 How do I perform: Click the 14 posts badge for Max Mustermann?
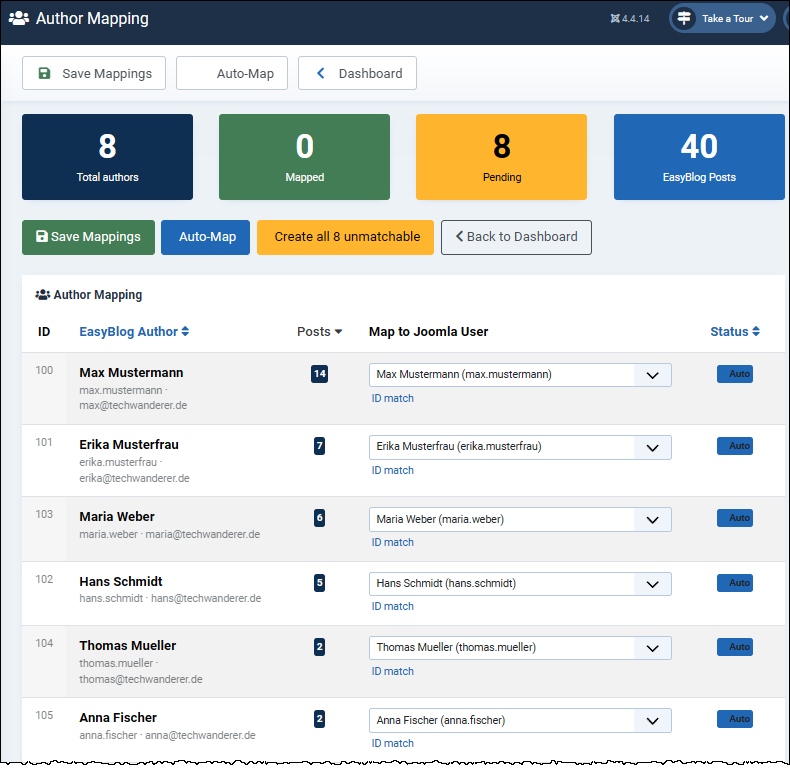coord(319,374)
